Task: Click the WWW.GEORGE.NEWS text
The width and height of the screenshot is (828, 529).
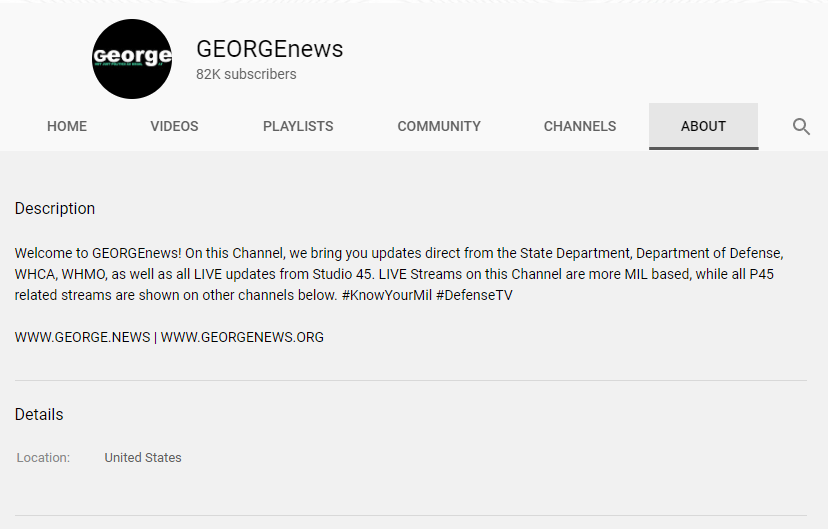Action: pyautogui.click(x=82, y=337)
